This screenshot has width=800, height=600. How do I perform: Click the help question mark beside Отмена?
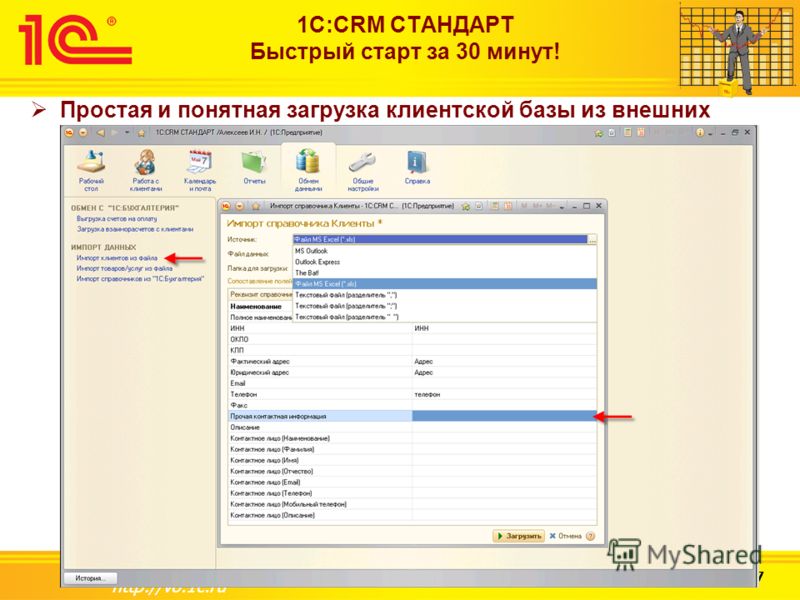(x=590, y=536)
